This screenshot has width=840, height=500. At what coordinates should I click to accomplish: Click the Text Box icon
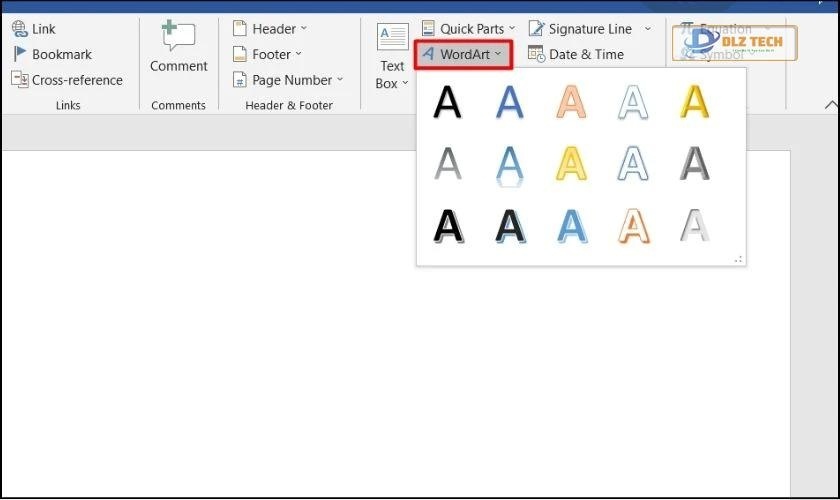coord(392,38)
